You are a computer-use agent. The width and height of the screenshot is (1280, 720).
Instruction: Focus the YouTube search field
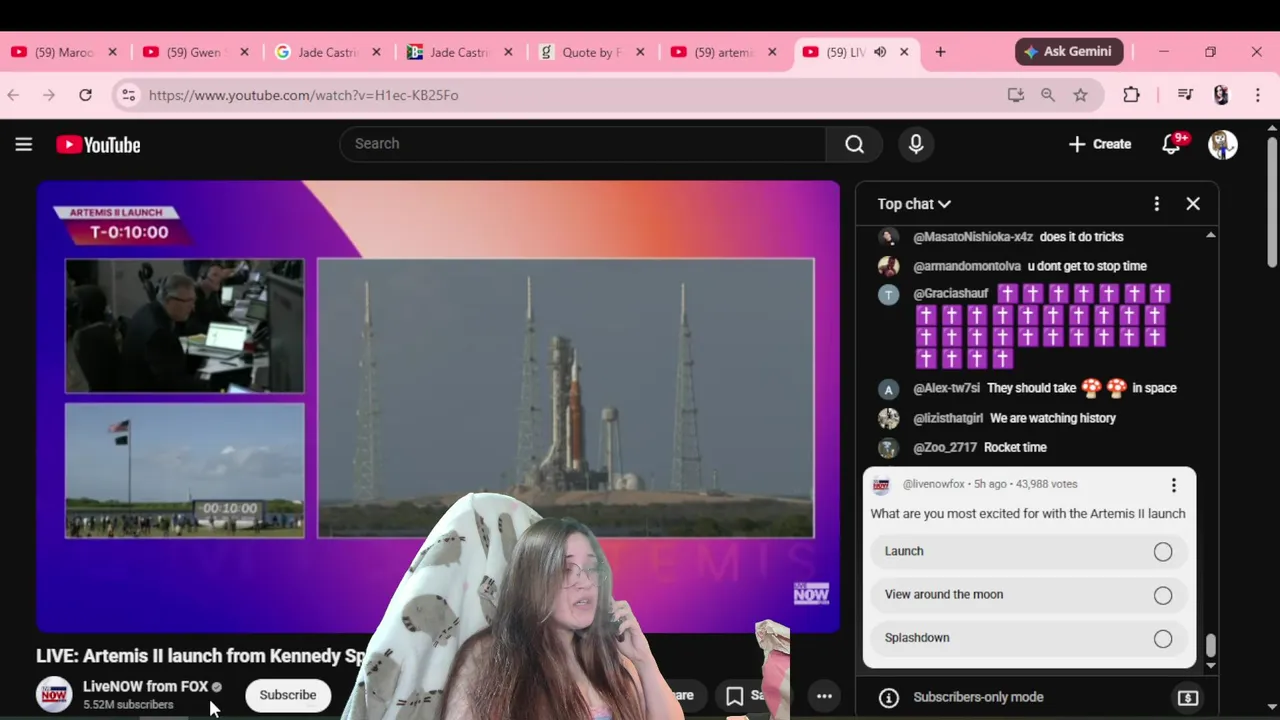pyautogui.click(x=583, y=144)
